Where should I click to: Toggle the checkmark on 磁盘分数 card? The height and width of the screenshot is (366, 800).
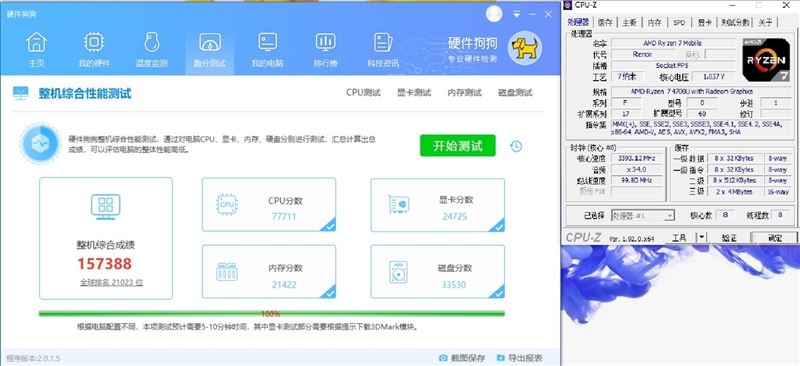498,291
